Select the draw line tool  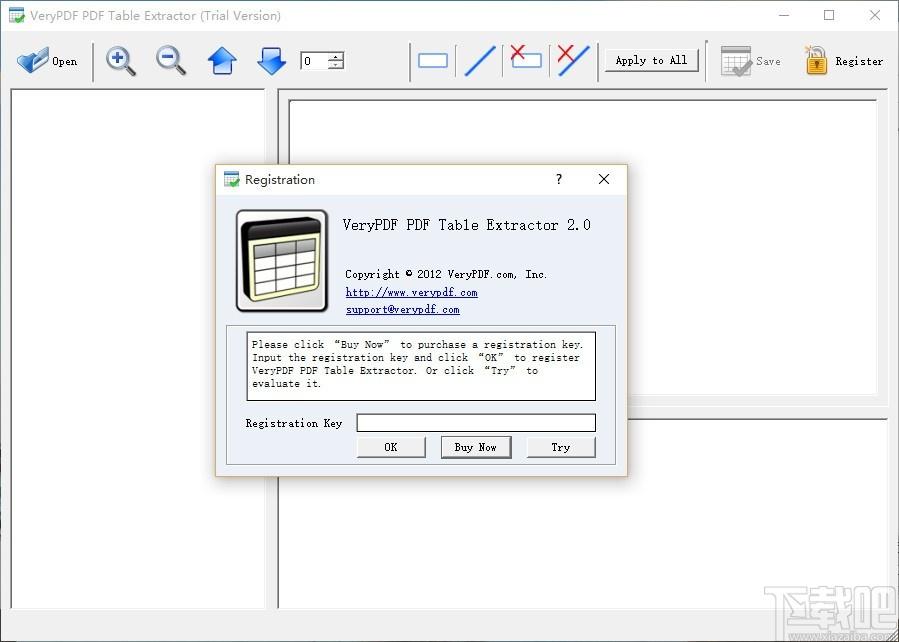pyautogui.click(x=480, y=61)
